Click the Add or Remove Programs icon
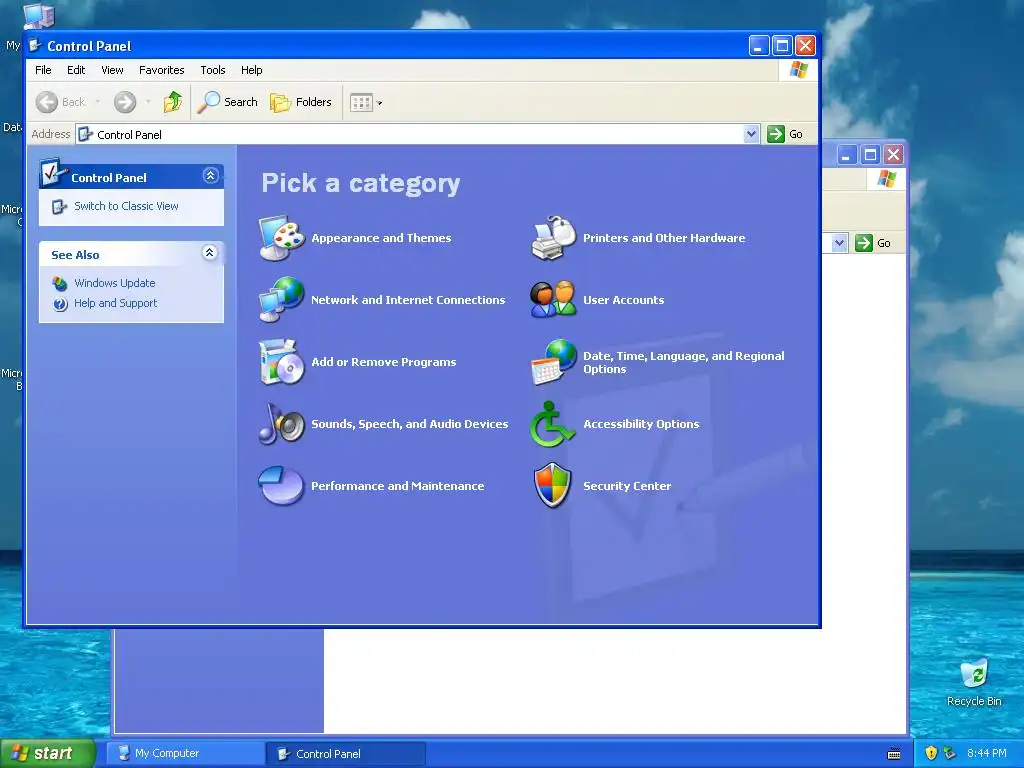The height and width of the screenshot is (768, 1024). point(281,361)
